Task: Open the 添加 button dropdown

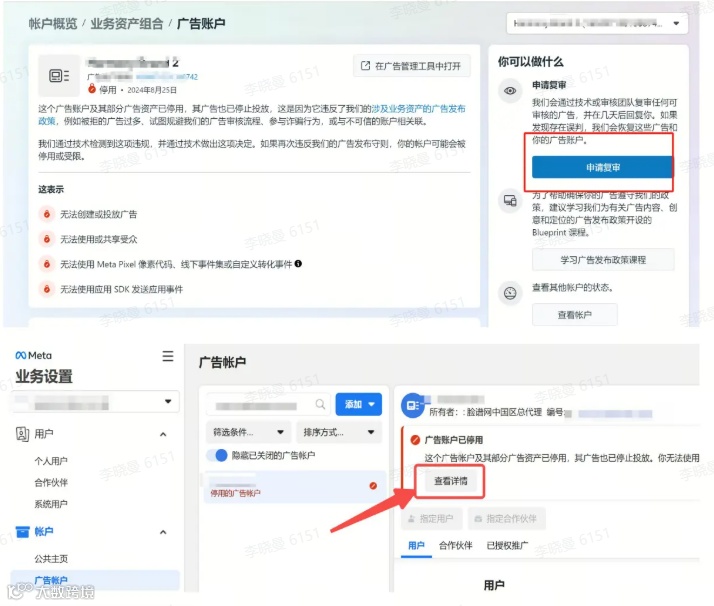Action: pos(359,404)
